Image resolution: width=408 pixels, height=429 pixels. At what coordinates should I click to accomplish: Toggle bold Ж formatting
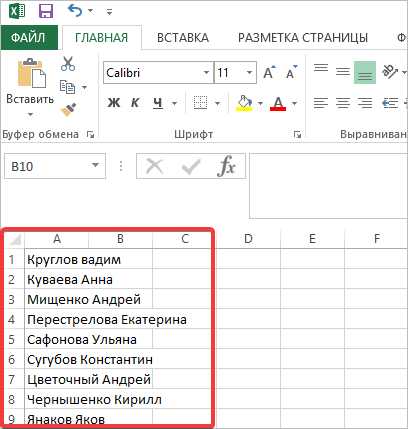coord(114,103)
